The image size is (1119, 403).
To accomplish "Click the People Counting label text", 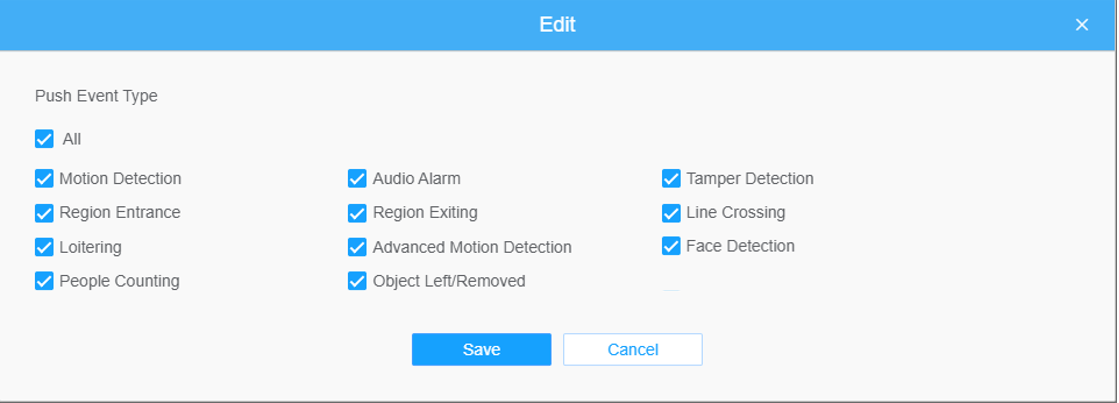I will [x=119, y=281].
